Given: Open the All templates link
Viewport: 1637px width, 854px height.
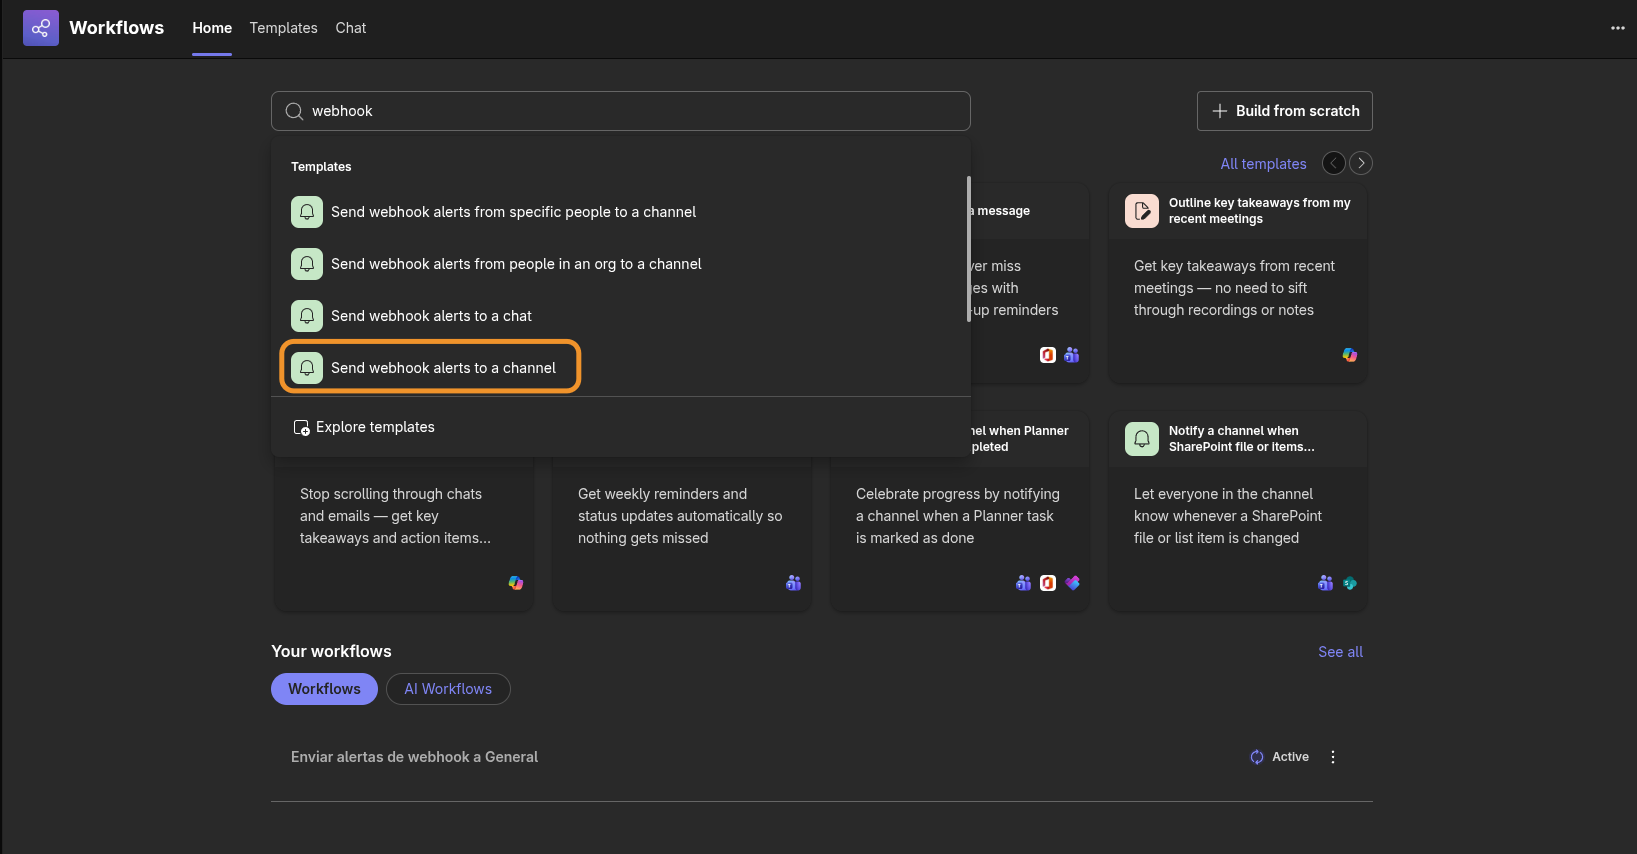Looking at the screenshot, I should point(1264,164).
